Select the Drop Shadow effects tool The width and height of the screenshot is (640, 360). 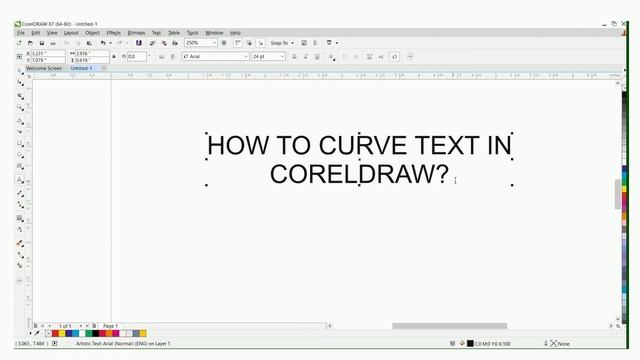(20, 218)
